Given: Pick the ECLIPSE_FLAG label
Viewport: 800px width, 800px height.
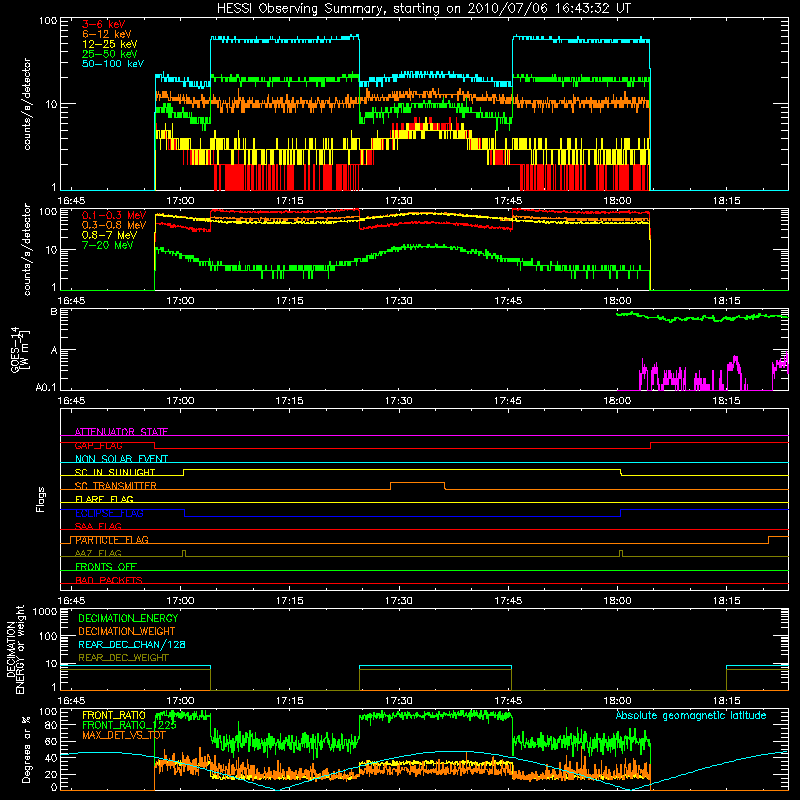Looking at the screenshot, I should 109,513.
